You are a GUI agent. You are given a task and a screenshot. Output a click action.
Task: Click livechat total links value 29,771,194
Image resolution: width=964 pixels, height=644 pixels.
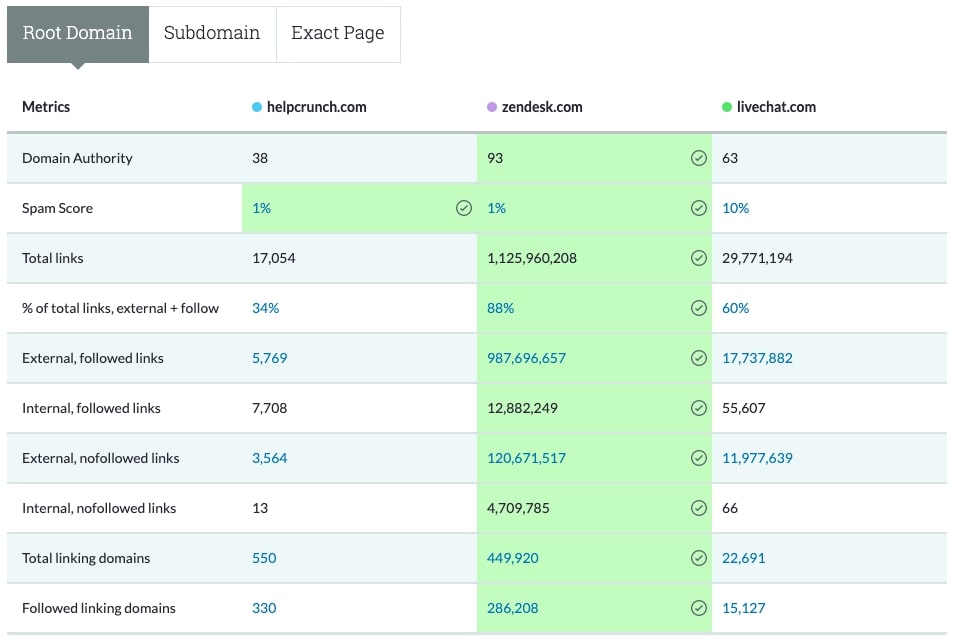(x=757, y=258)
